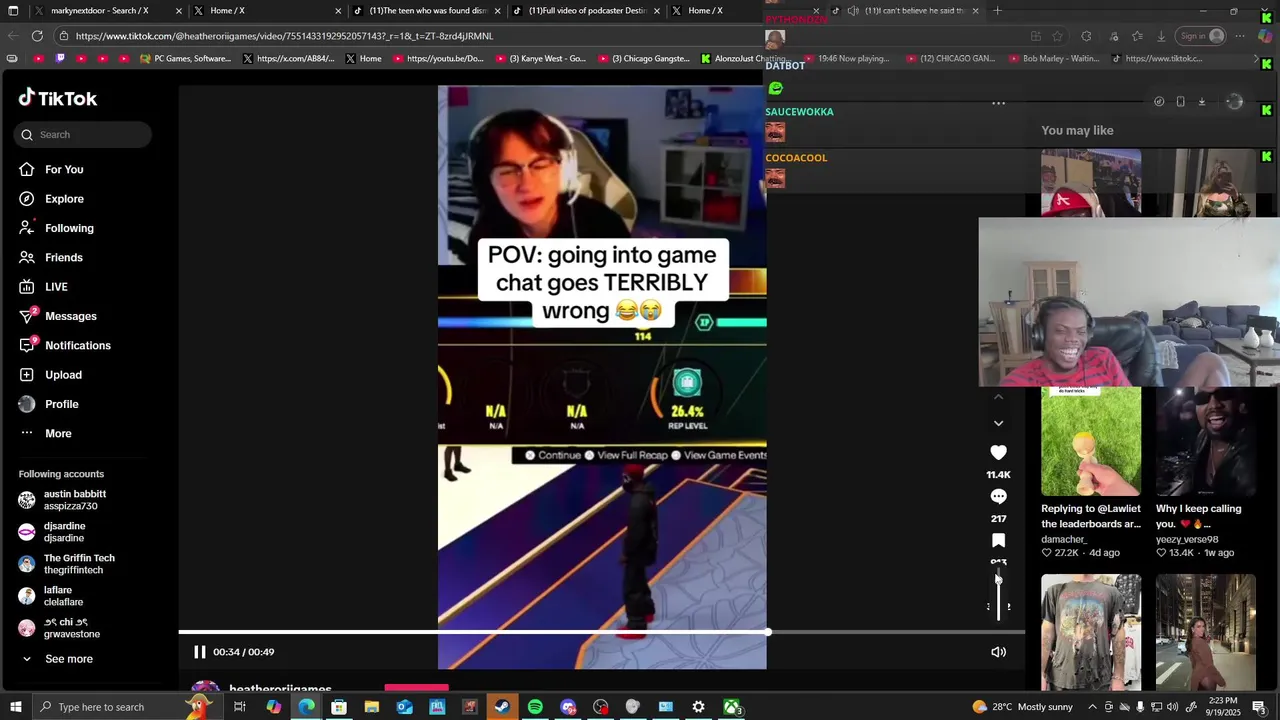
Task: Open the damacher_ creator link
Action: 1064,539
